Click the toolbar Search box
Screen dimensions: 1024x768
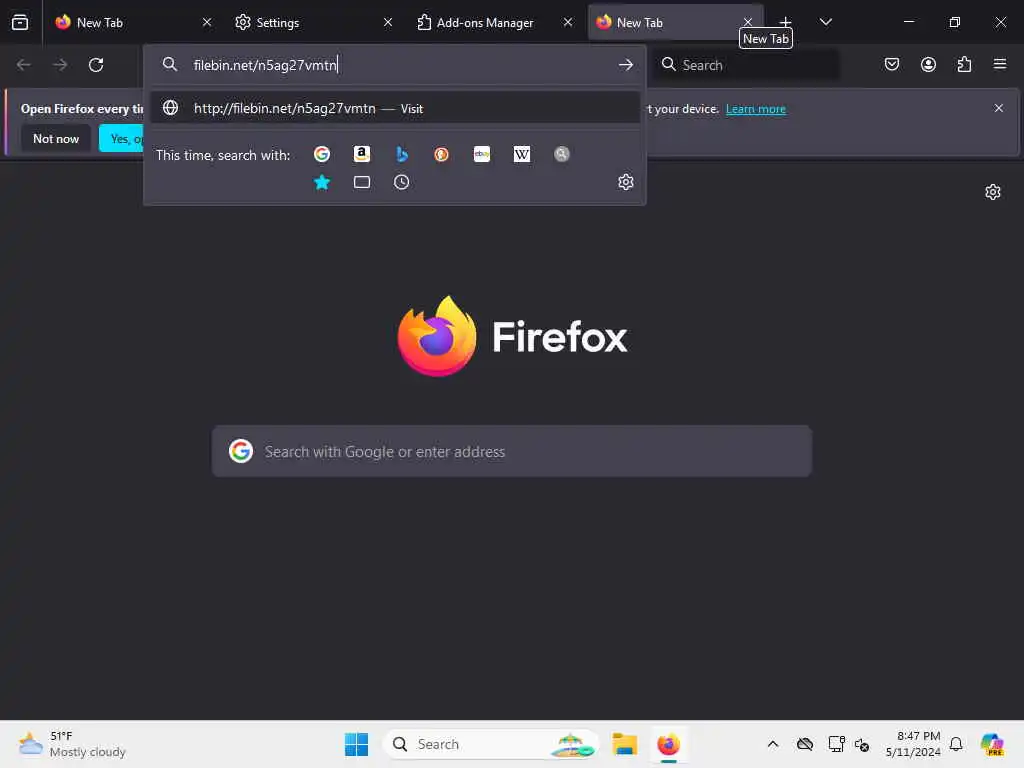point(746,65)
